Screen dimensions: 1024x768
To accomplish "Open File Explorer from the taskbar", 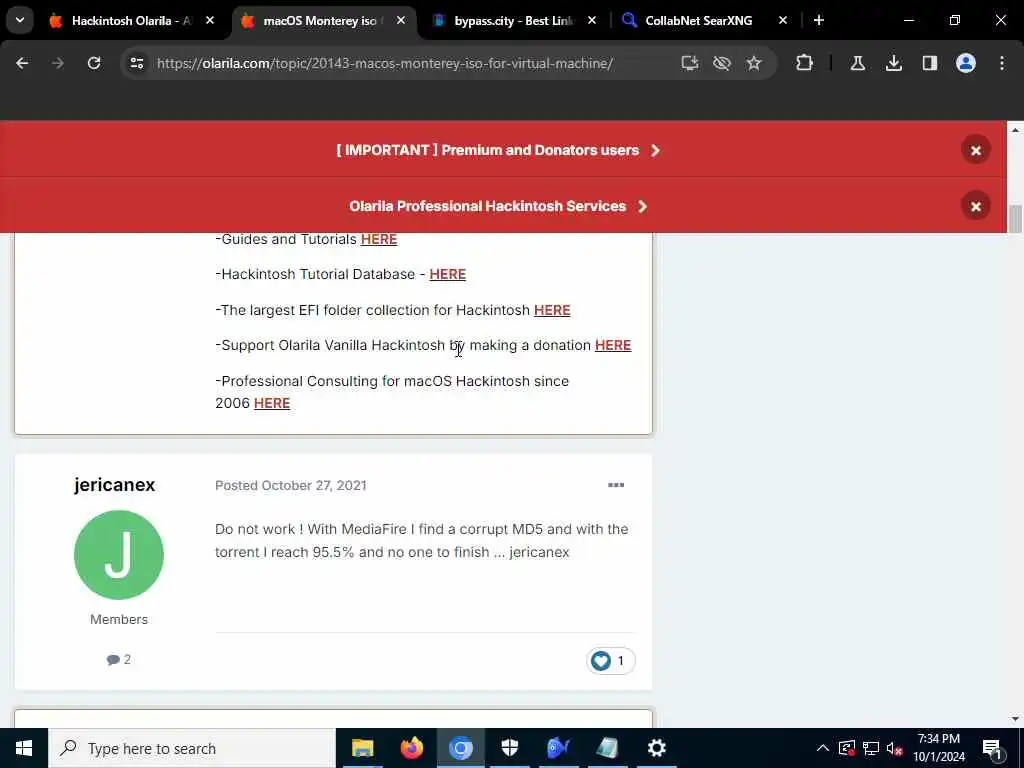I will [362, 748].
